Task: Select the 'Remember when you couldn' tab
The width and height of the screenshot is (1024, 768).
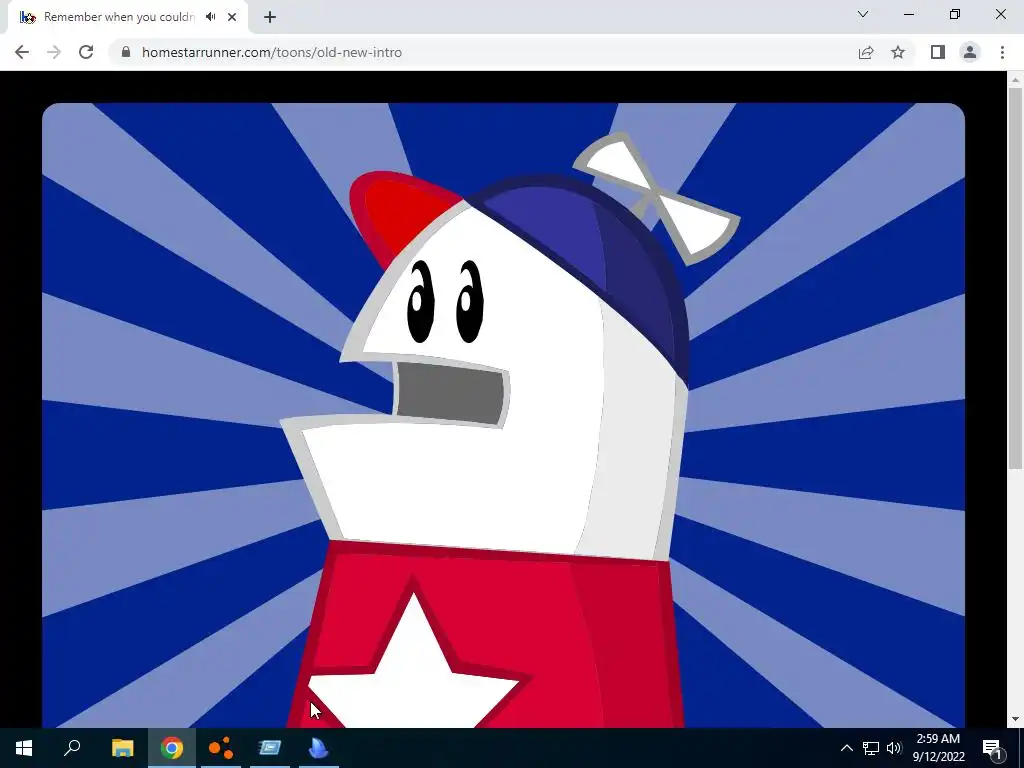Action: (127, 17)
